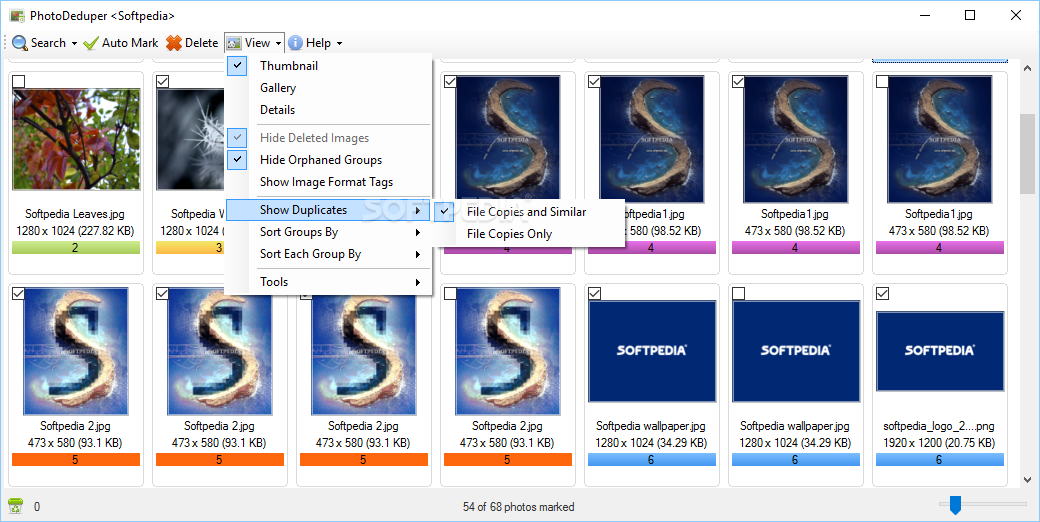Click the Auto Mark green checkmark icon
Image resolution: width=1040 pixels, height=522 pixels.
(91, 43)
